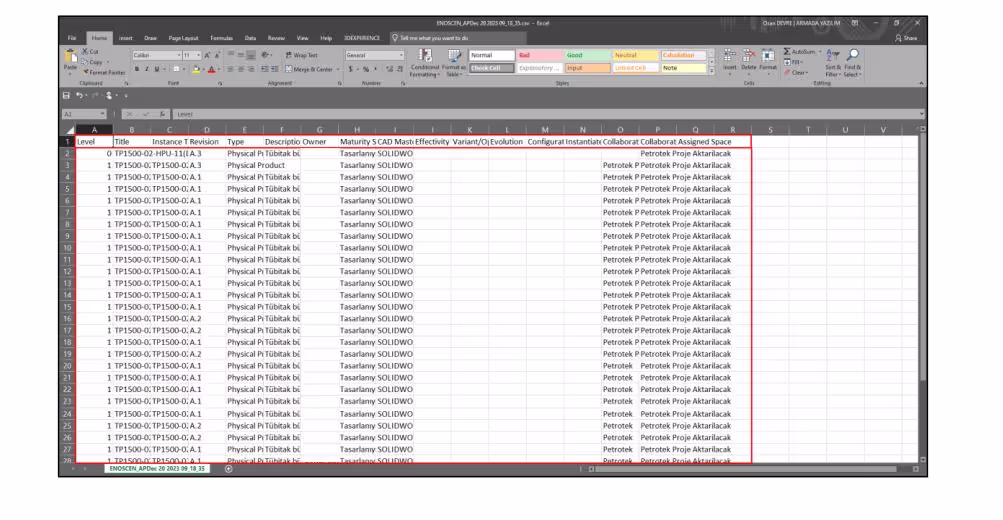
Task: Open the 3DEXPERIENCE ribbon tab
Action: 362,38
